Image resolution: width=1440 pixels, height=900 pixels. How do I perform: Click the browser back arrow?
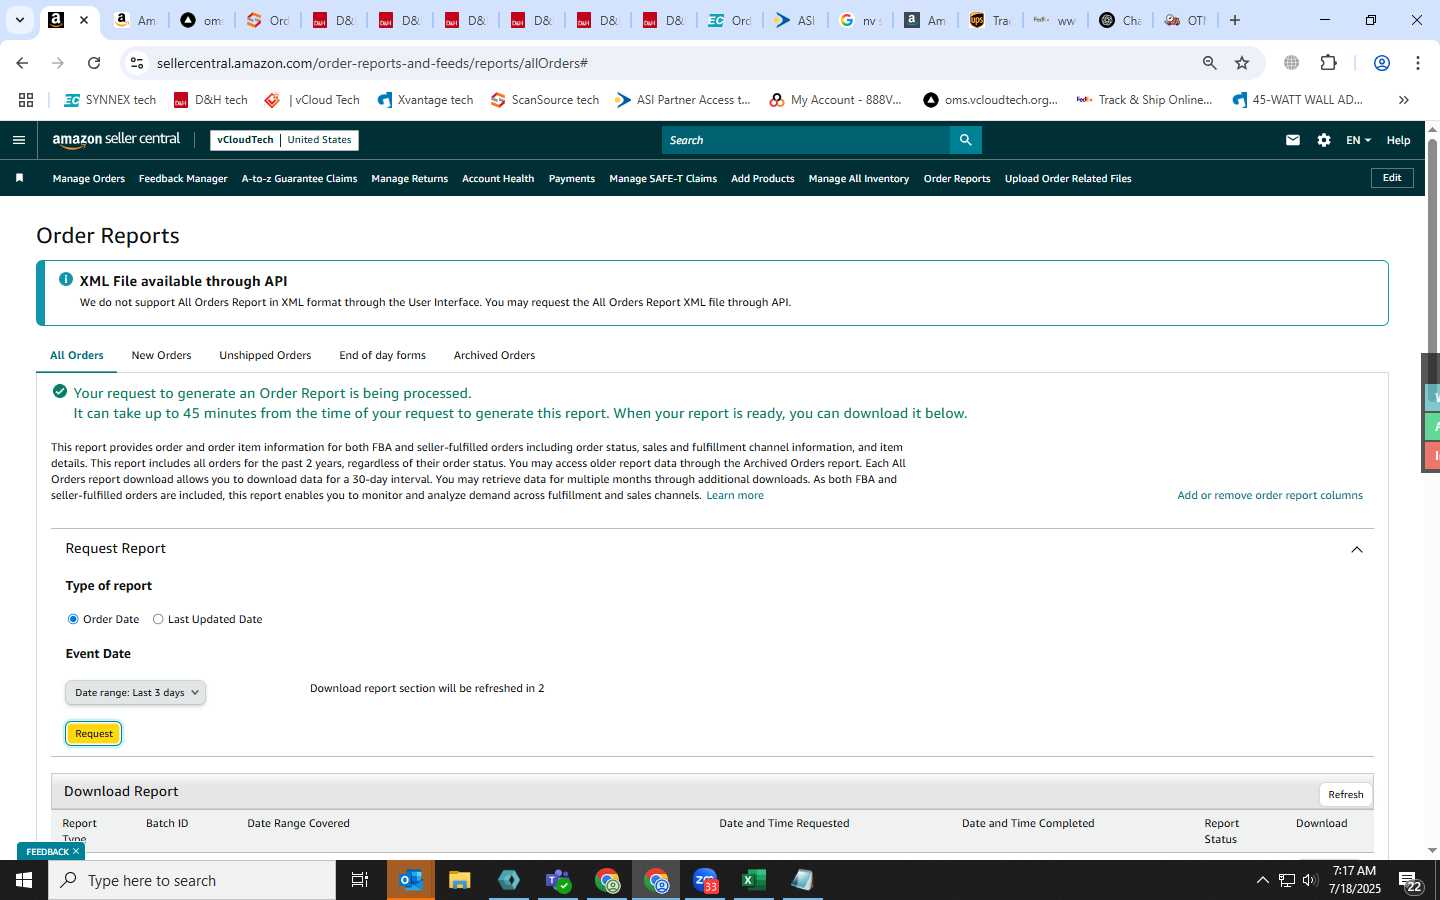click(x=22, y=63)
